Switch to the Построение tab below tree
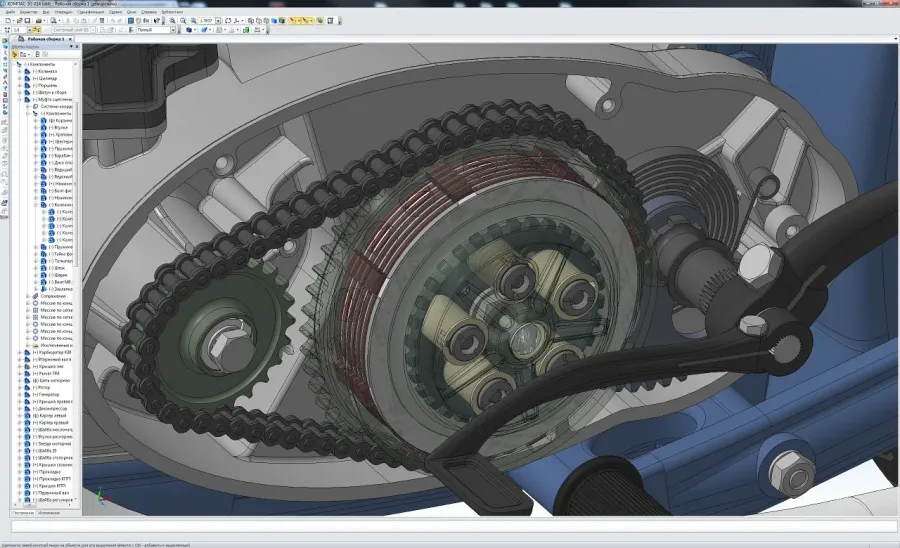Image resolution: width=900 pixels, height=548 pixels. pyautogui.click(x=24, y=512)
